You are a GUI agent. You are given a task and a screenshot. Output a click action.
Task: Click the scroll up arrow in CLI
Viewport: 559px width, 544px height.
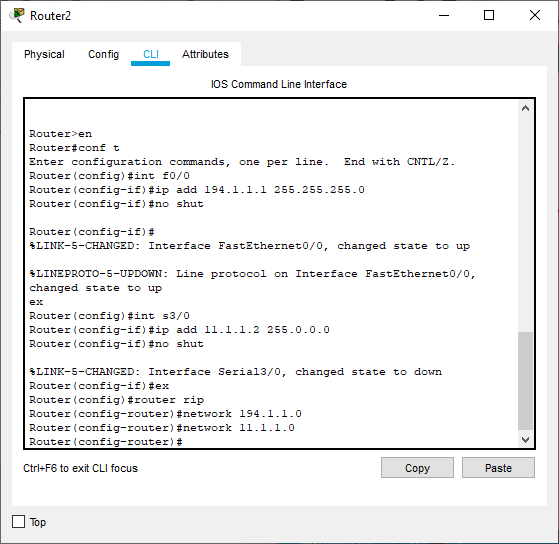pyautogui.click(x=525, y=108)
